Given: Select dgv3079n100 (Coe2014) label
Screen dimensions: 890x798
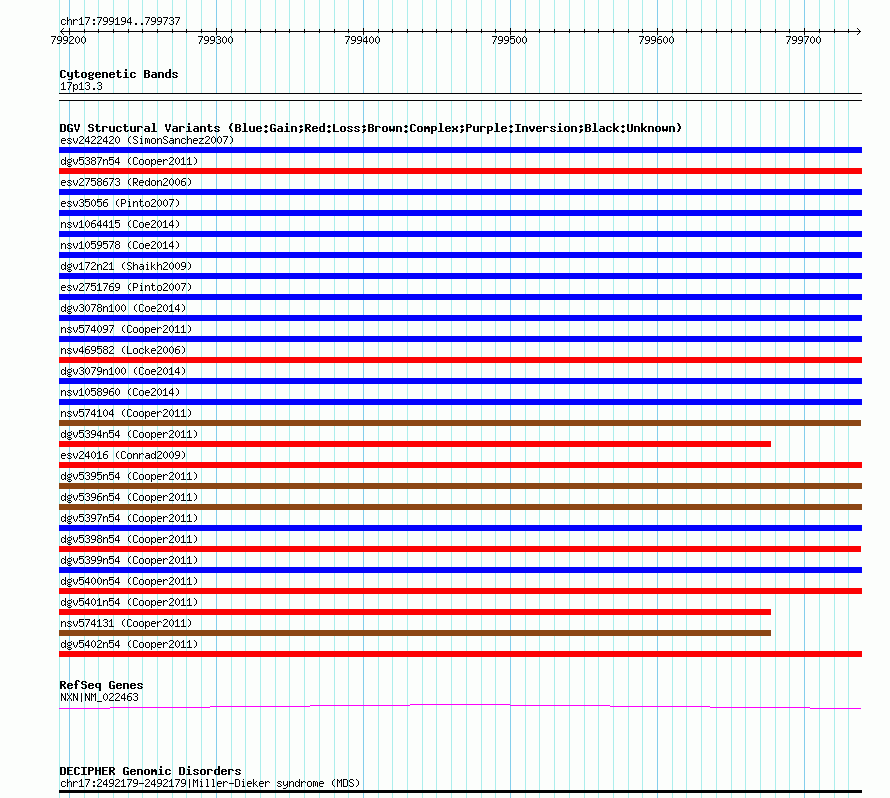Looking at the screenshot, I should pyautogui.click(x=123, y=371).
